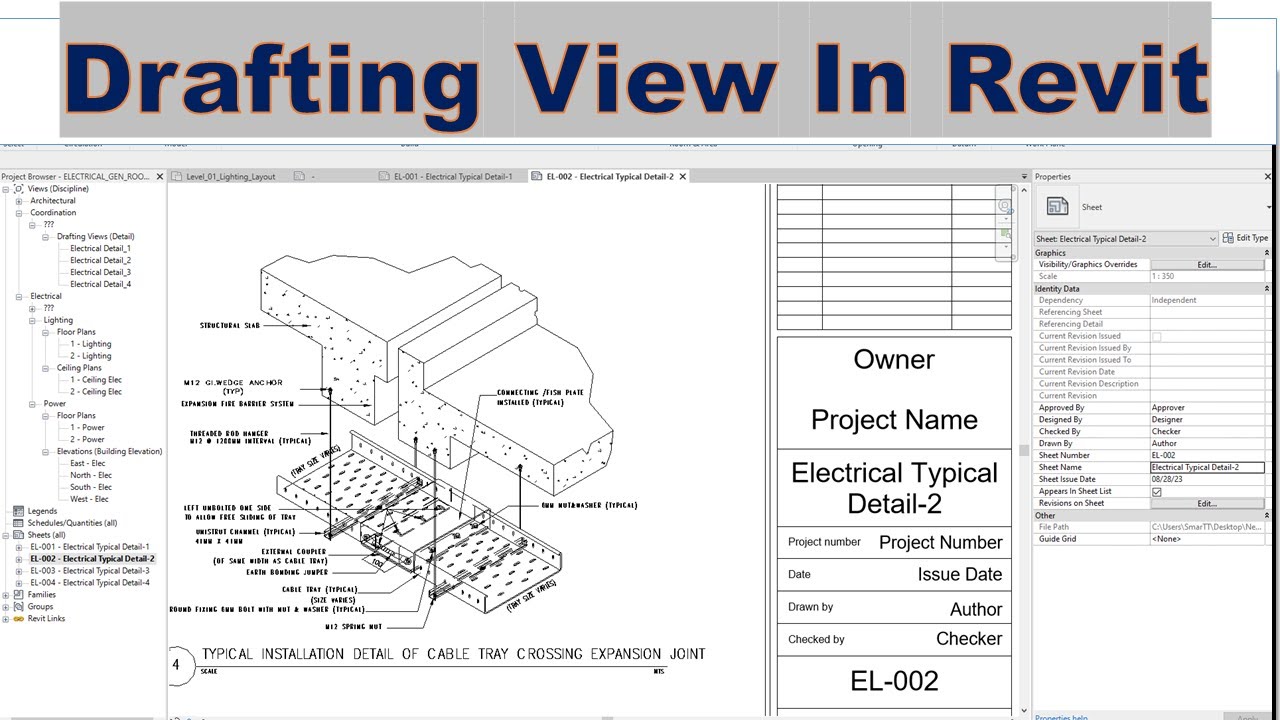
Task: Expand the Architectural node
Action: pyautogui.click(x=19, y=201)
